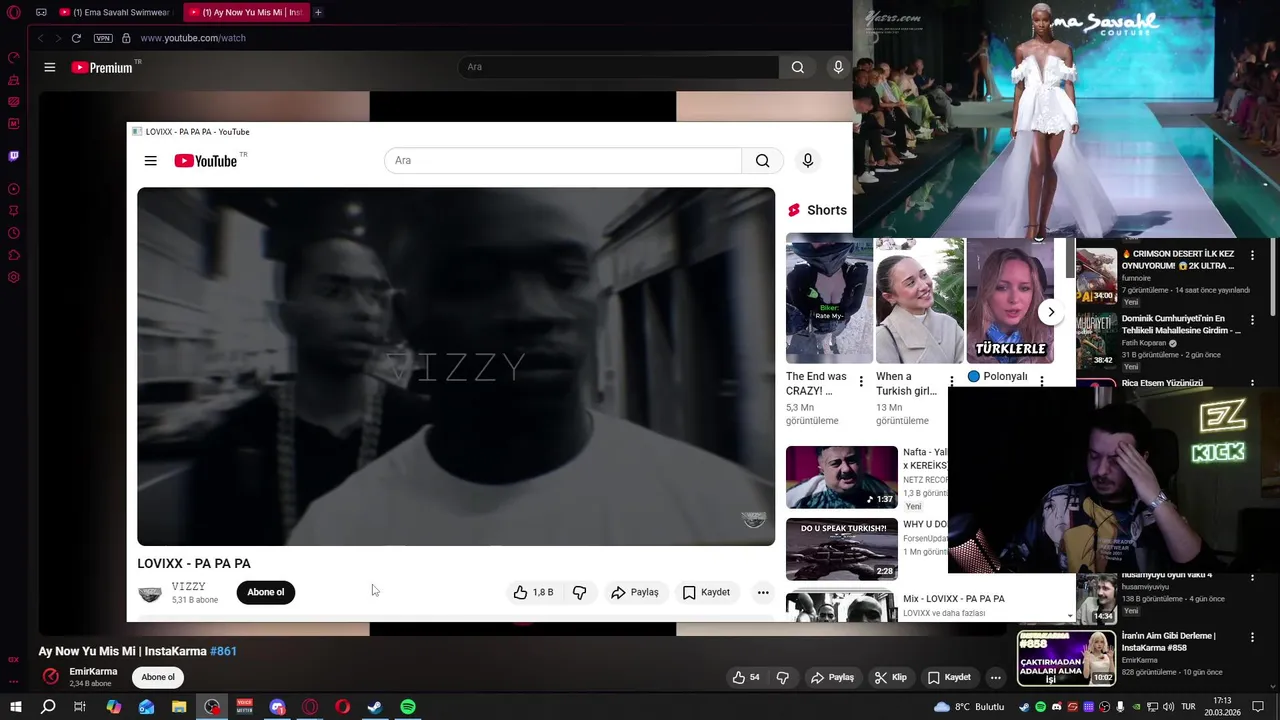
Task: Save LOVIXX video with Kaydet
Action: (706, 593)
